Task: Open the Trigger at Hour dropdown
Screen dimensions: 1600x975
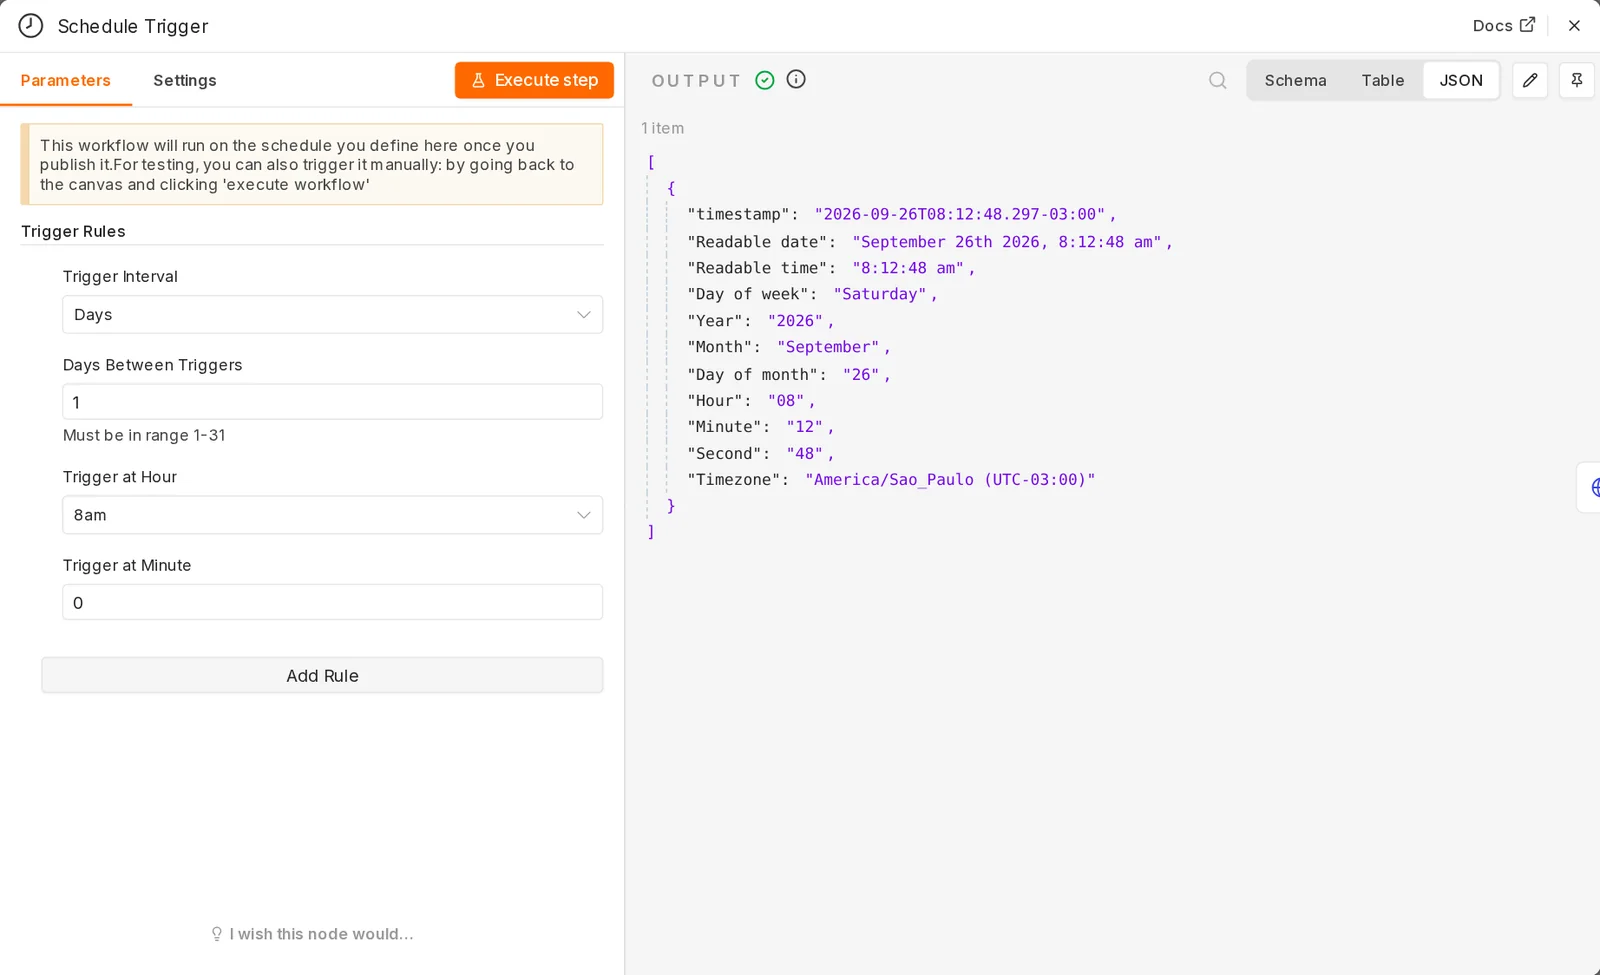Action: (332, 515)
